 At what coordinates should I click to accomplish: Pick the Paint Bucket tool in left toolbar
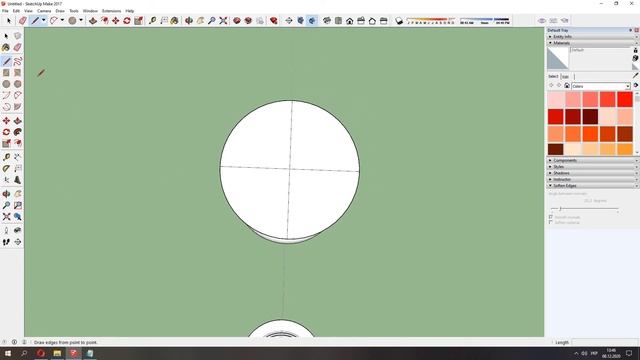[6, 48]
